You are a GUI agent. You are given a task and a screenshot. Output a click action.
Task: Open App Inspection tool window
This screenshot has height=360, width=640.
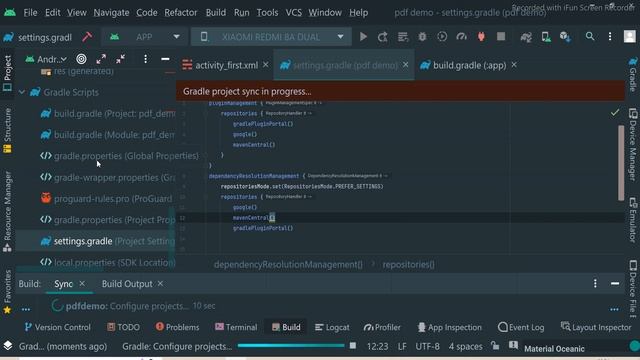[x=449, y=327]
